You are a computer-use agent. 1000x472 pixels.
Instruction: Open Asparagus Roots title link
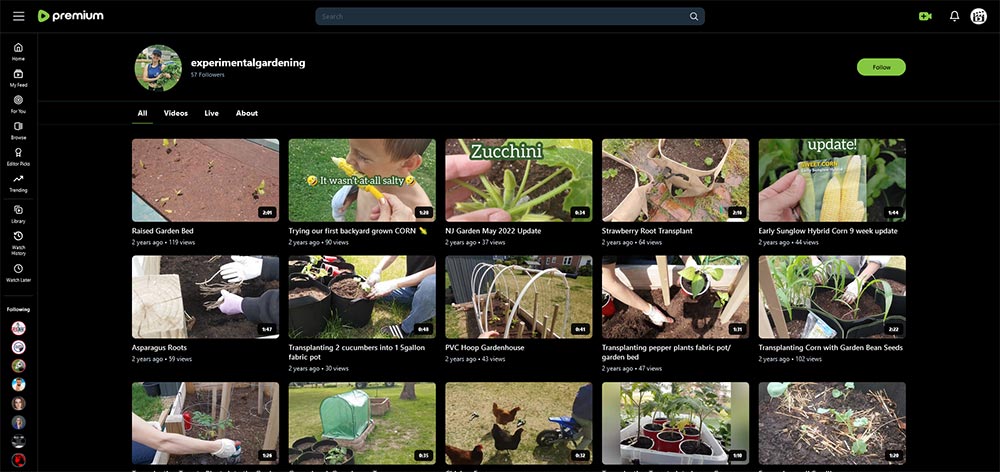(x=159, y=348)
